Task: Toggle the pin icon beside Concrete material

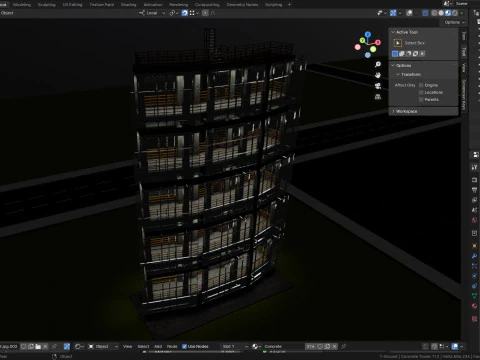Action: tap(343, 347)
